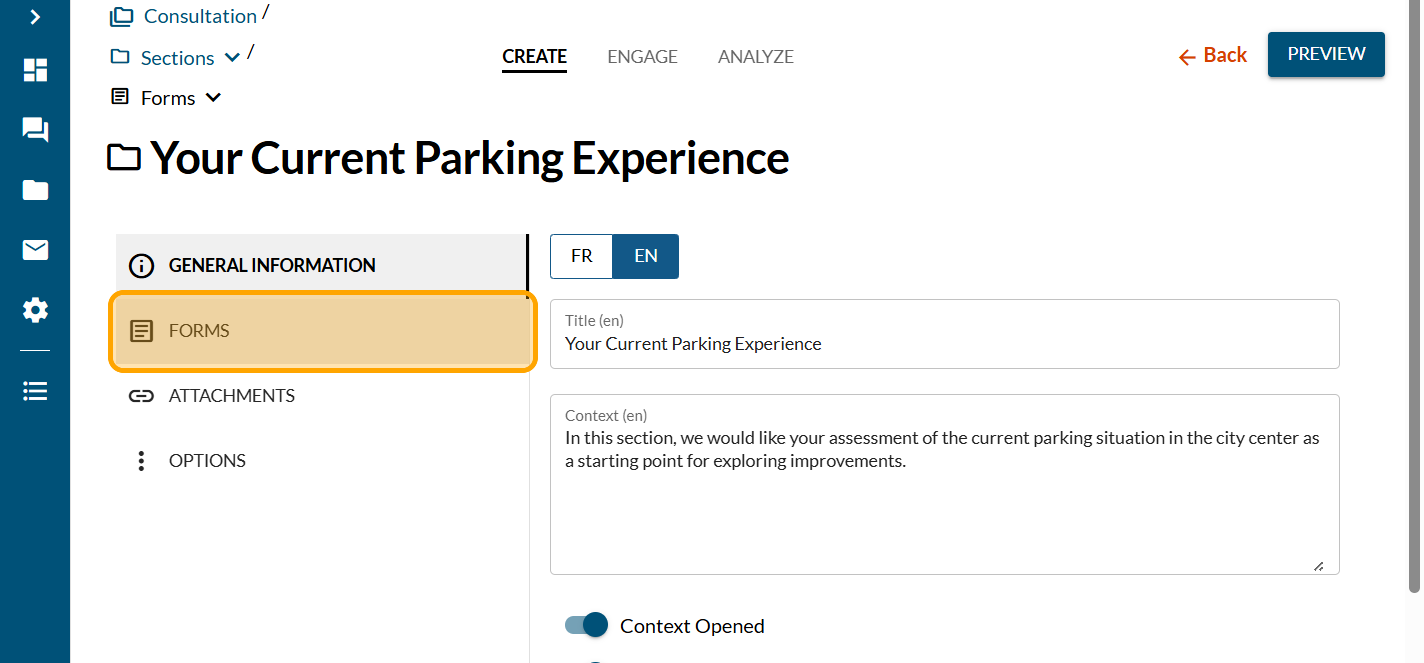Open the dashboard icon in sidebar
This screenshot has height=663, width=1424.
tap(35, 70)
